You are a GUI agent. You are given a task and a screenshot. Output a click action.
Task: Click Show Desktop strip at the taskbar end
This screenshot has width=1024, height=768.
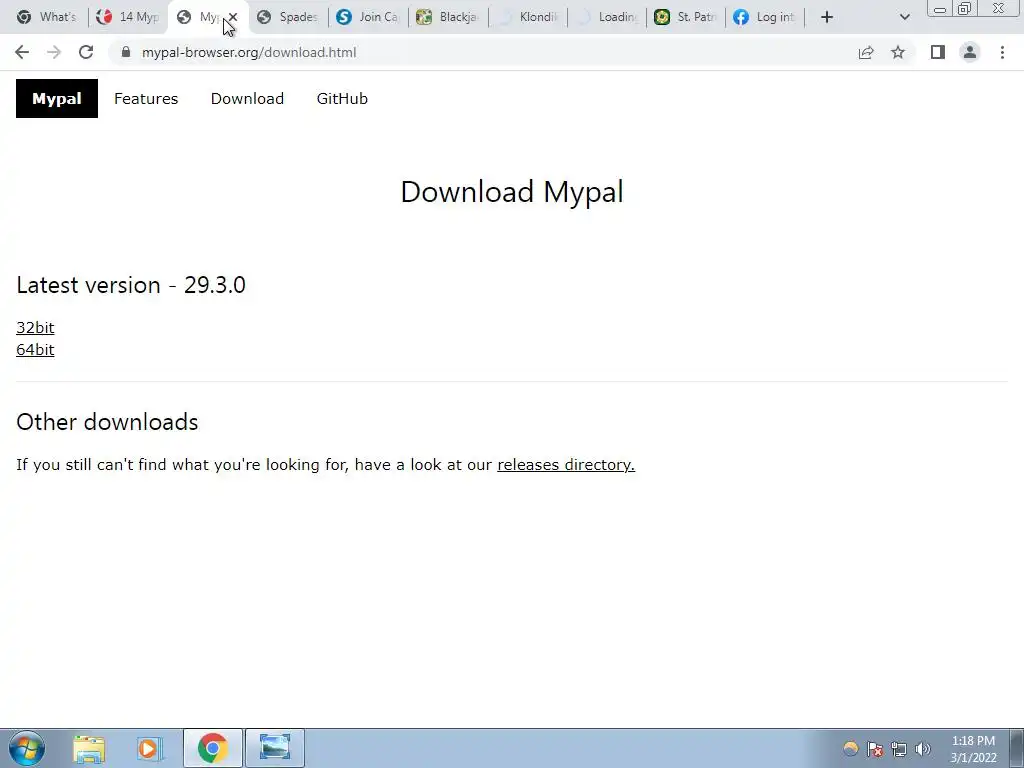pos(1017,748)
